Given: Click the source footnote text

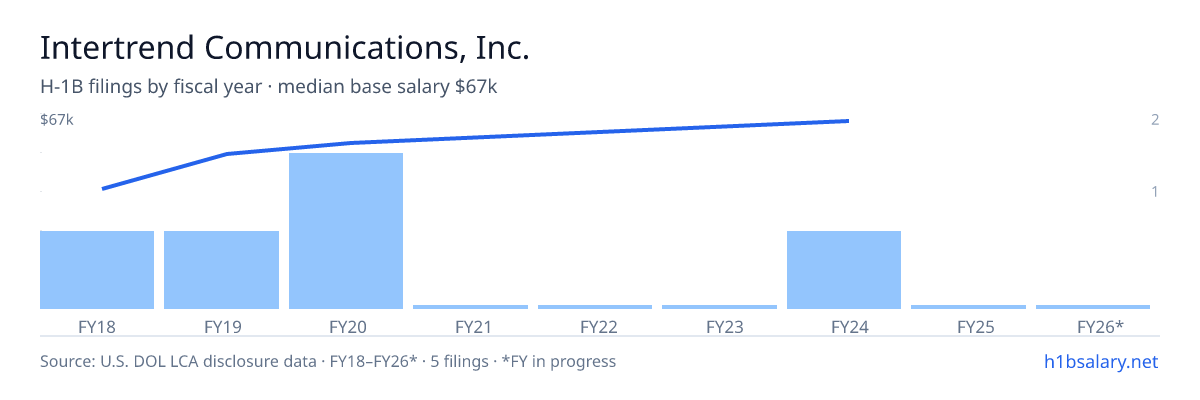Looking at the screenshot, I should (x=328, y=361).
